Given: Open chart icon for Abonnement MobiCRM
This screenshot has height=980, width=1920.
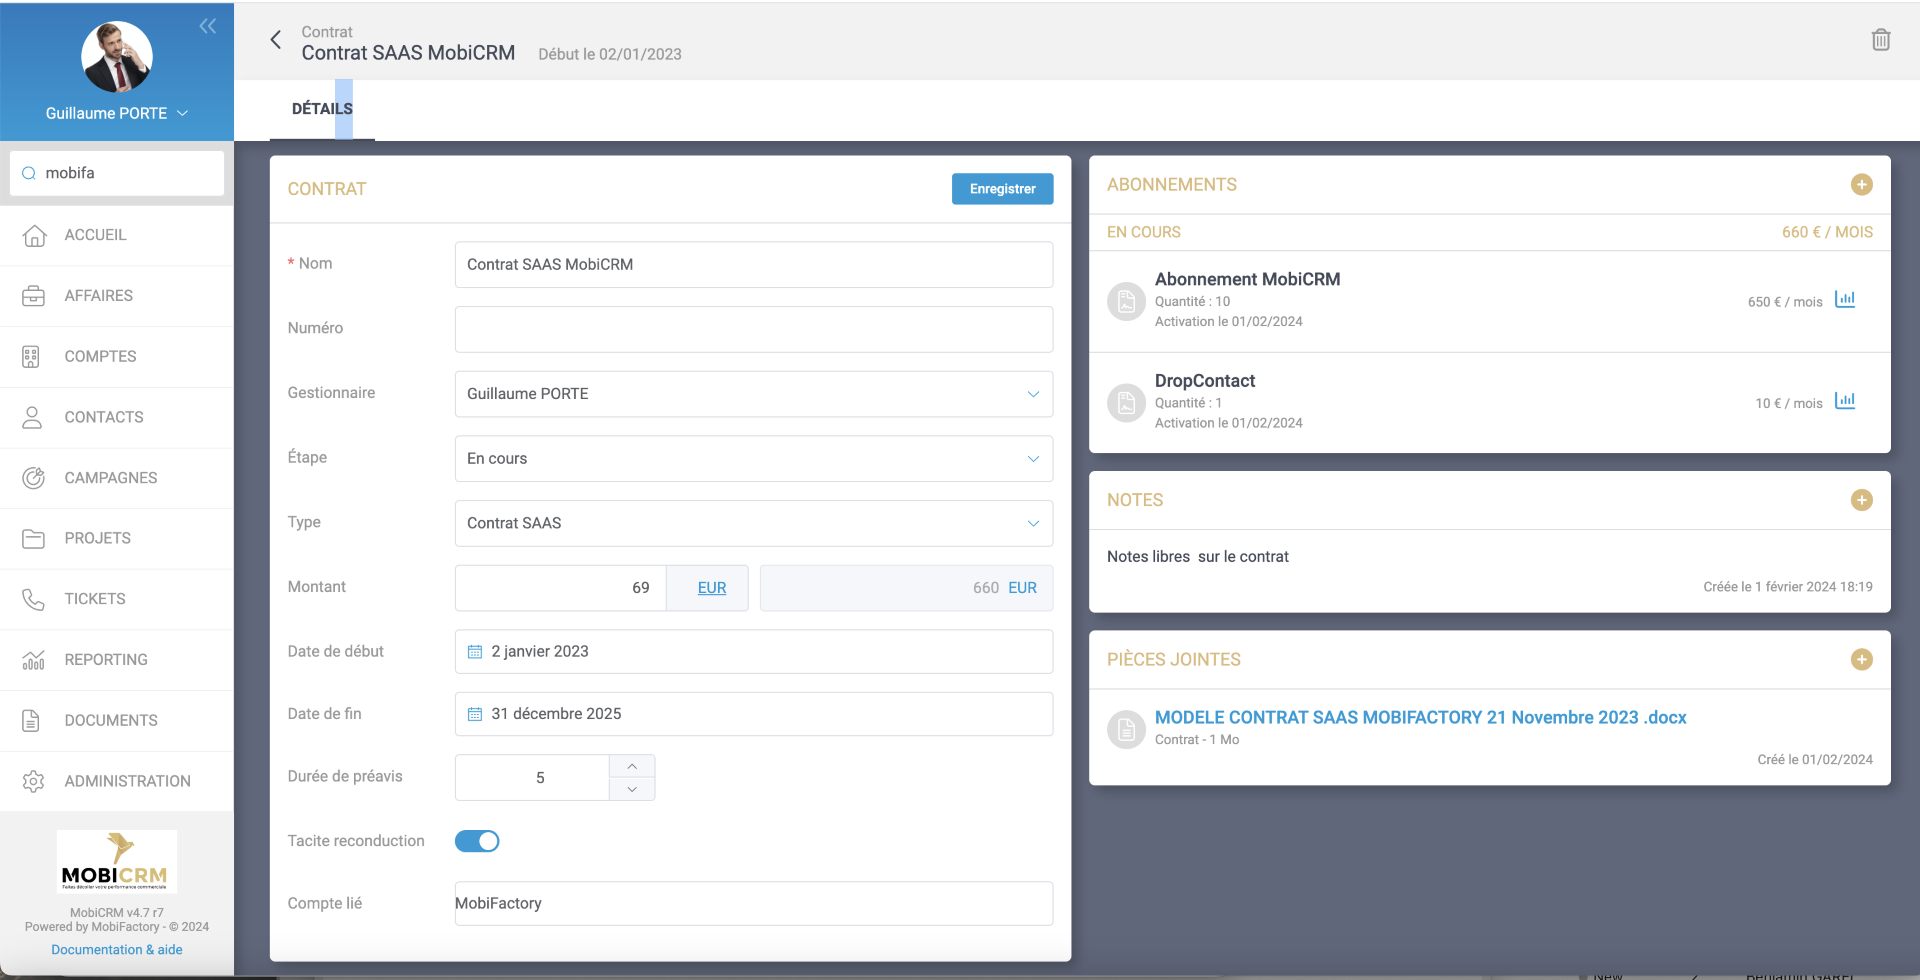Looking at the screenshot, I should [x=1845, y=300].
